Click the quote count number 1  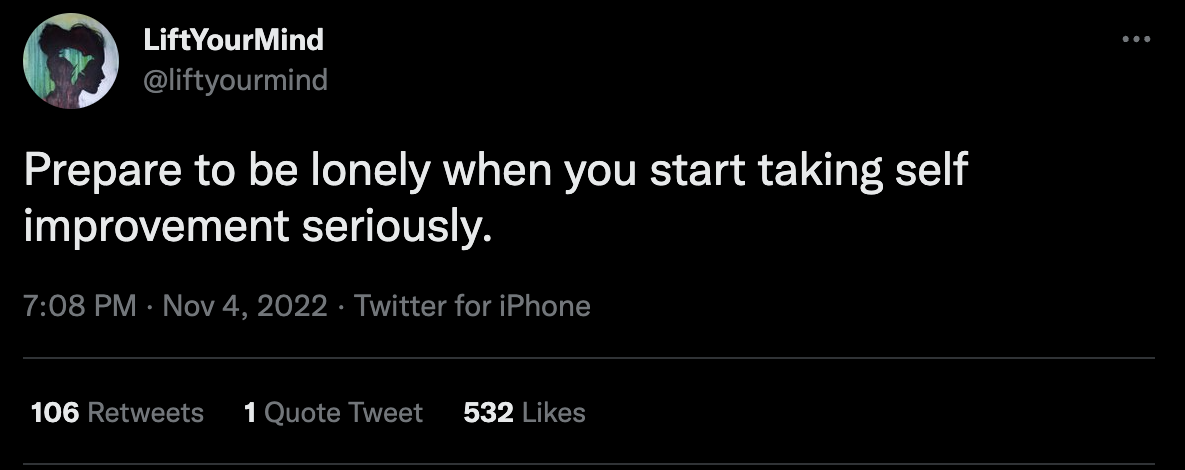point(250,412)
